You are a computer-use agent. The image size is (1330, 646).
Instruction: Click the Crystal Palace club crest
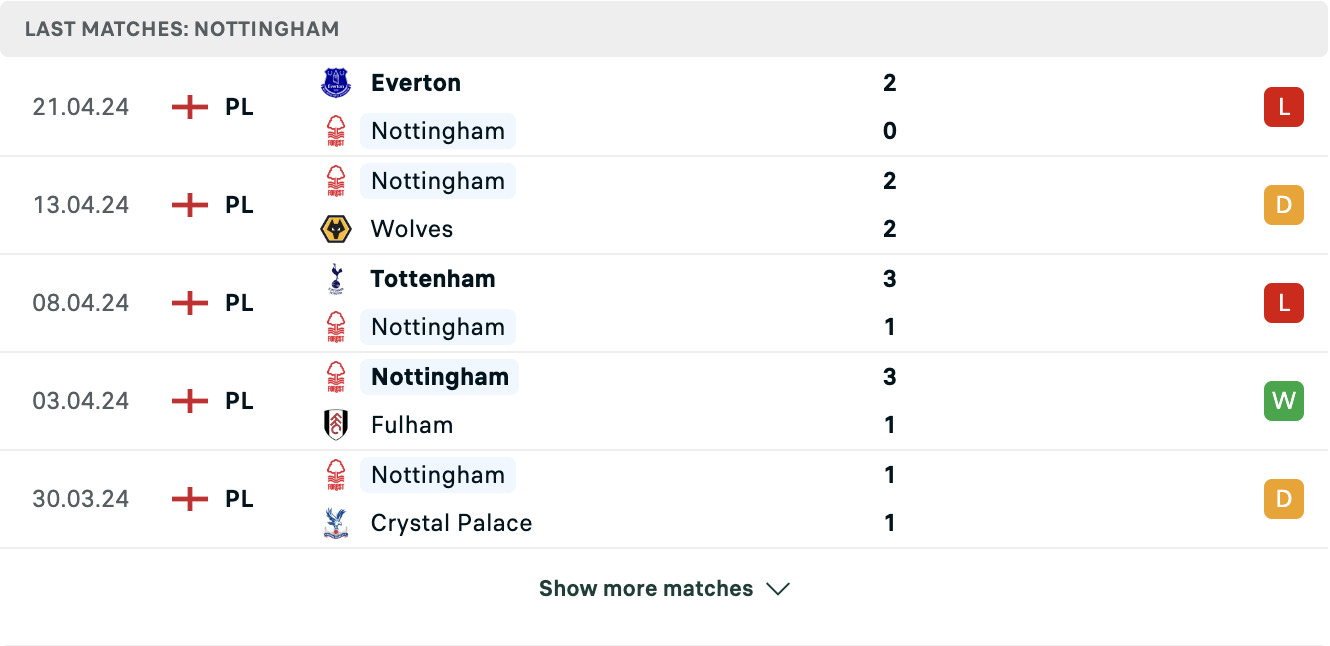coord(336,523)
